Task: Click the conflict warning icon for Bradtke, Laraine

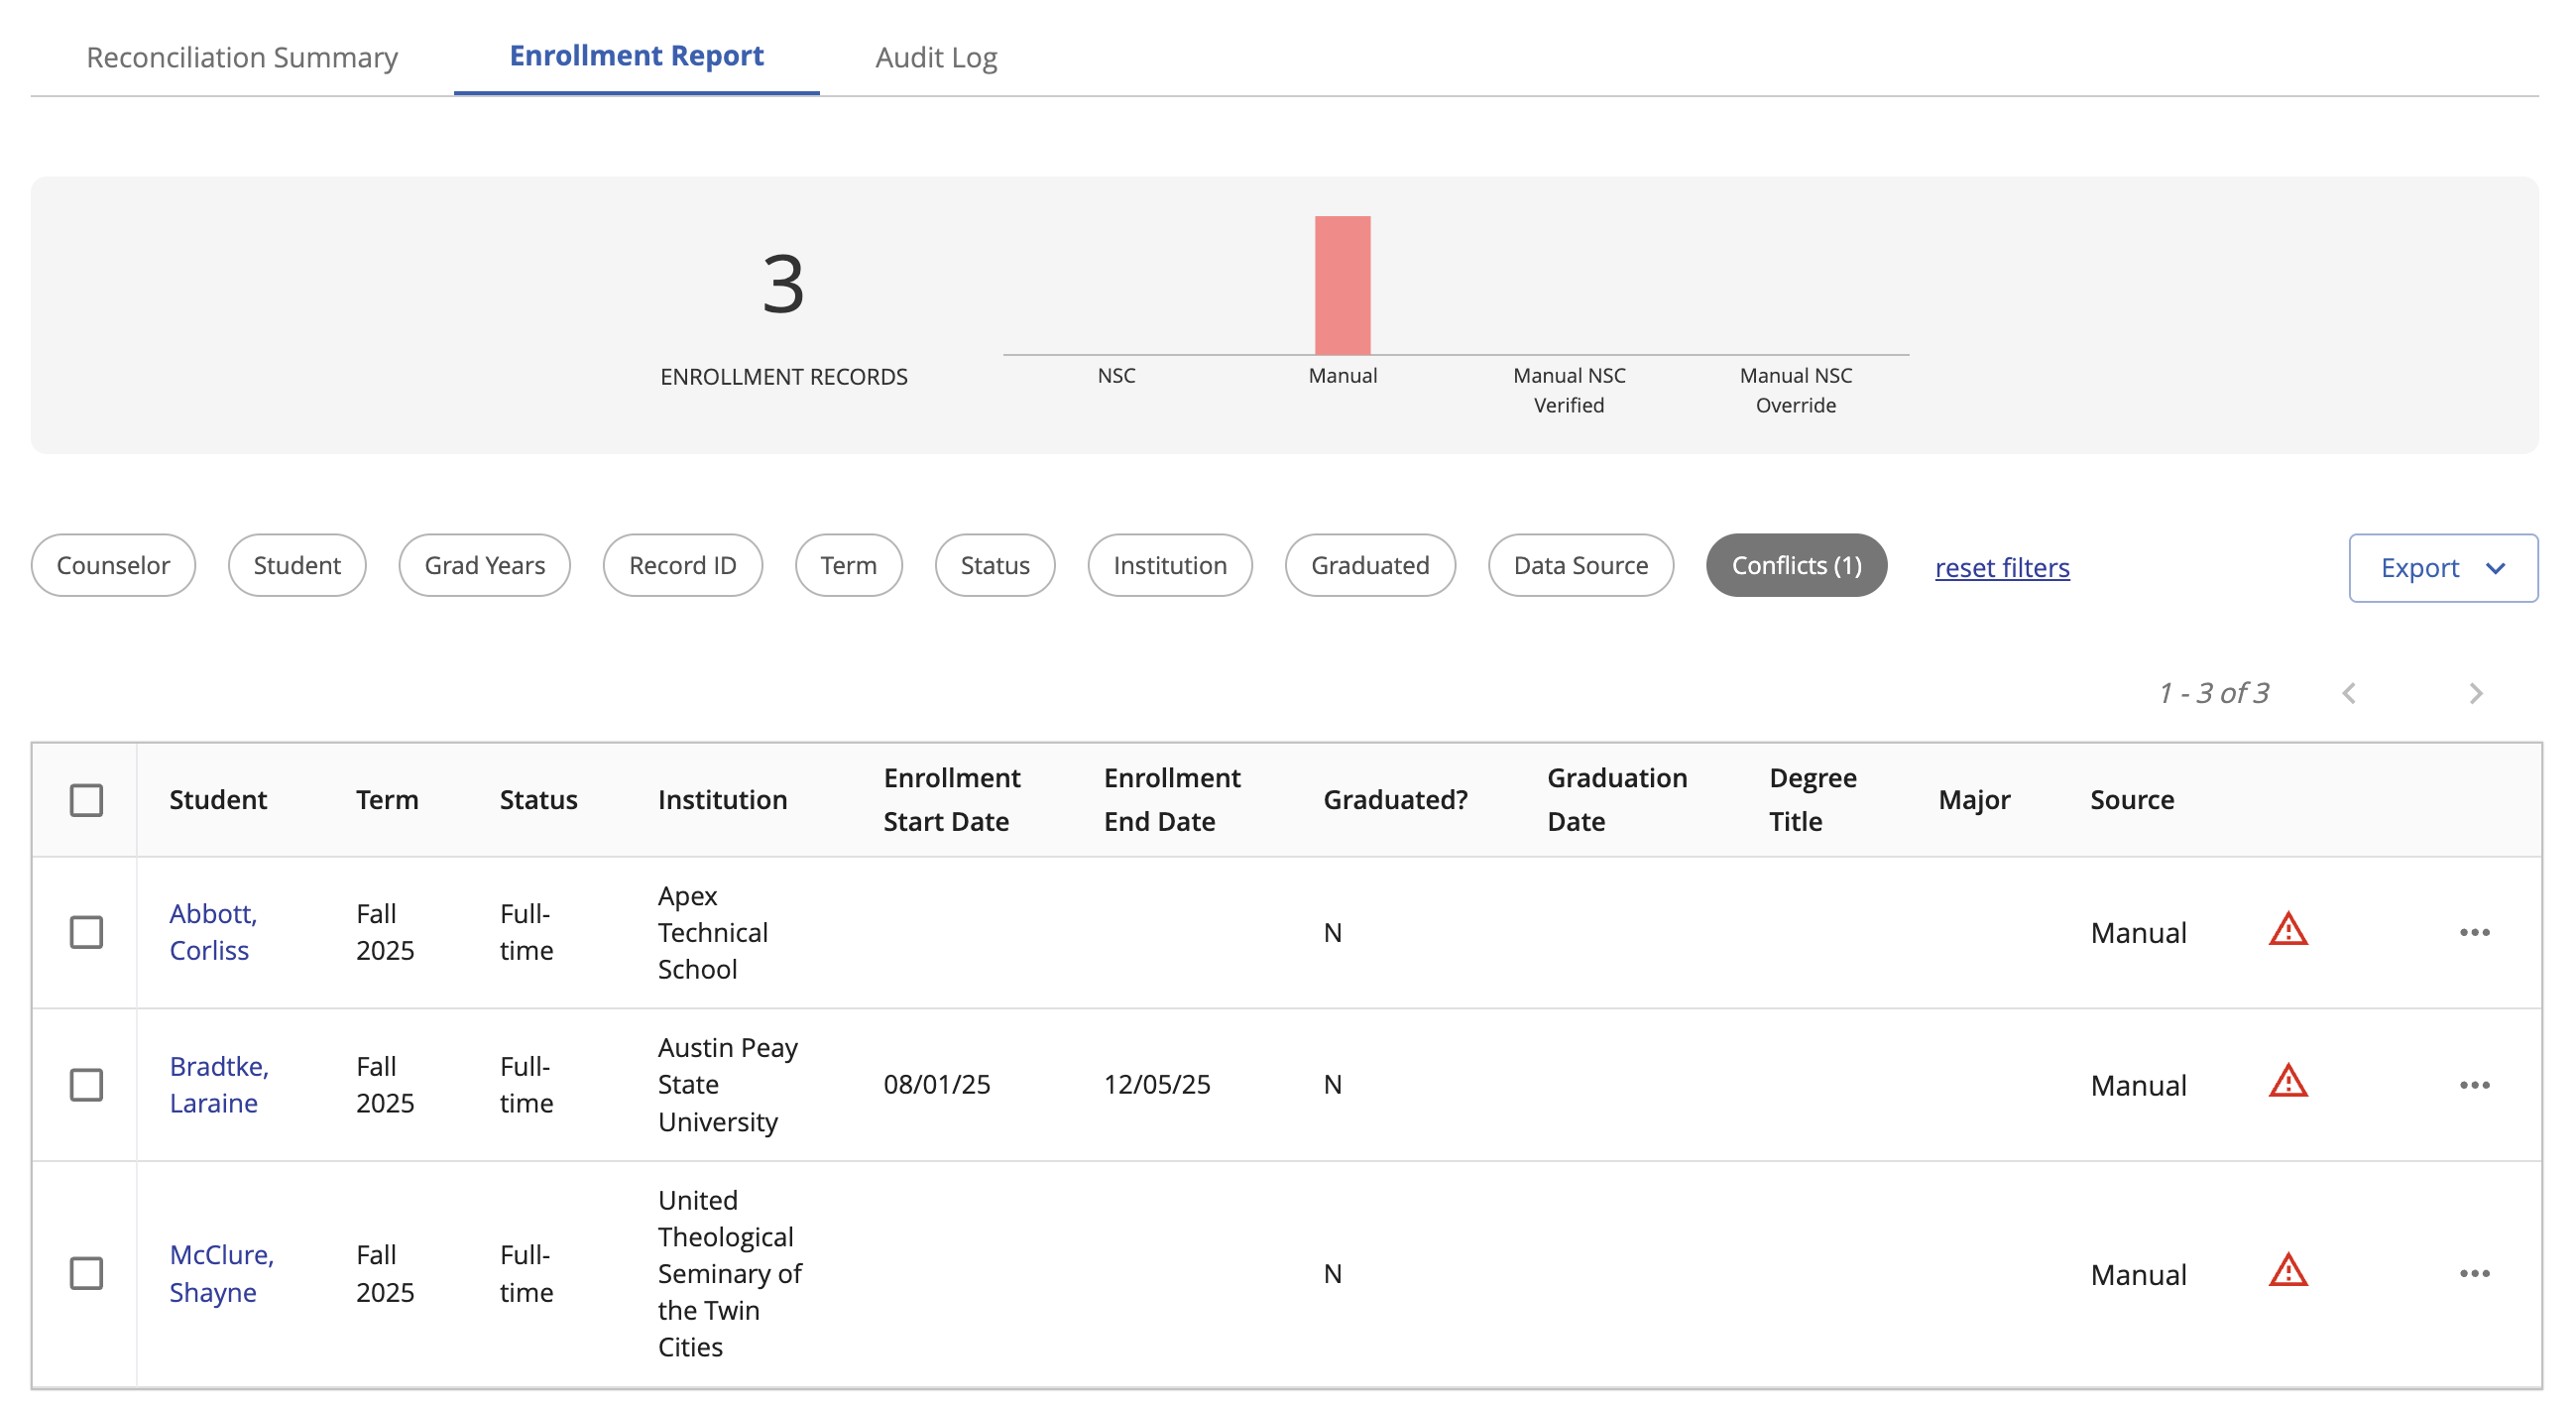Action: point(2287,1083)
